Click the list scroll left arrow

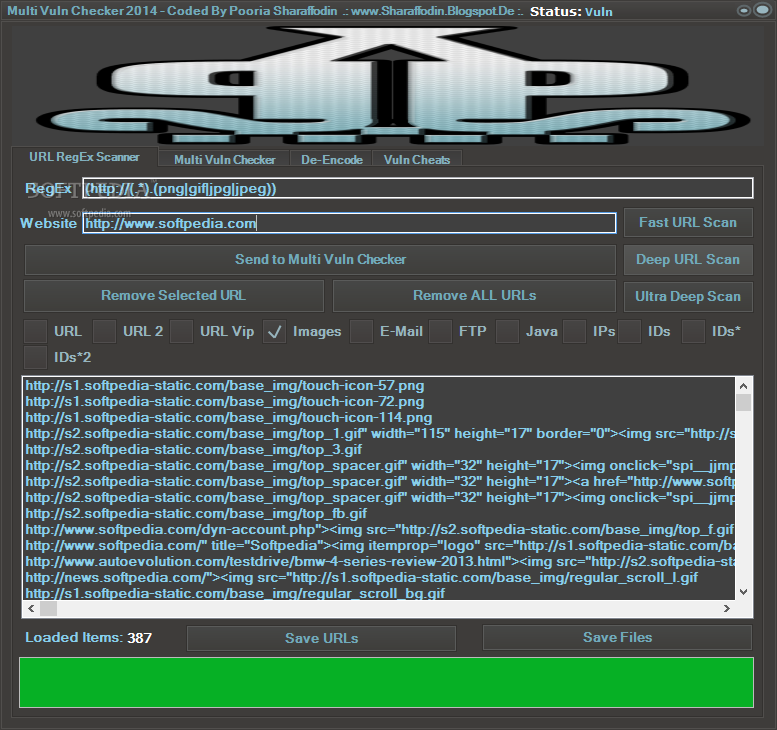pyautogui.click(x=32, y=609)
